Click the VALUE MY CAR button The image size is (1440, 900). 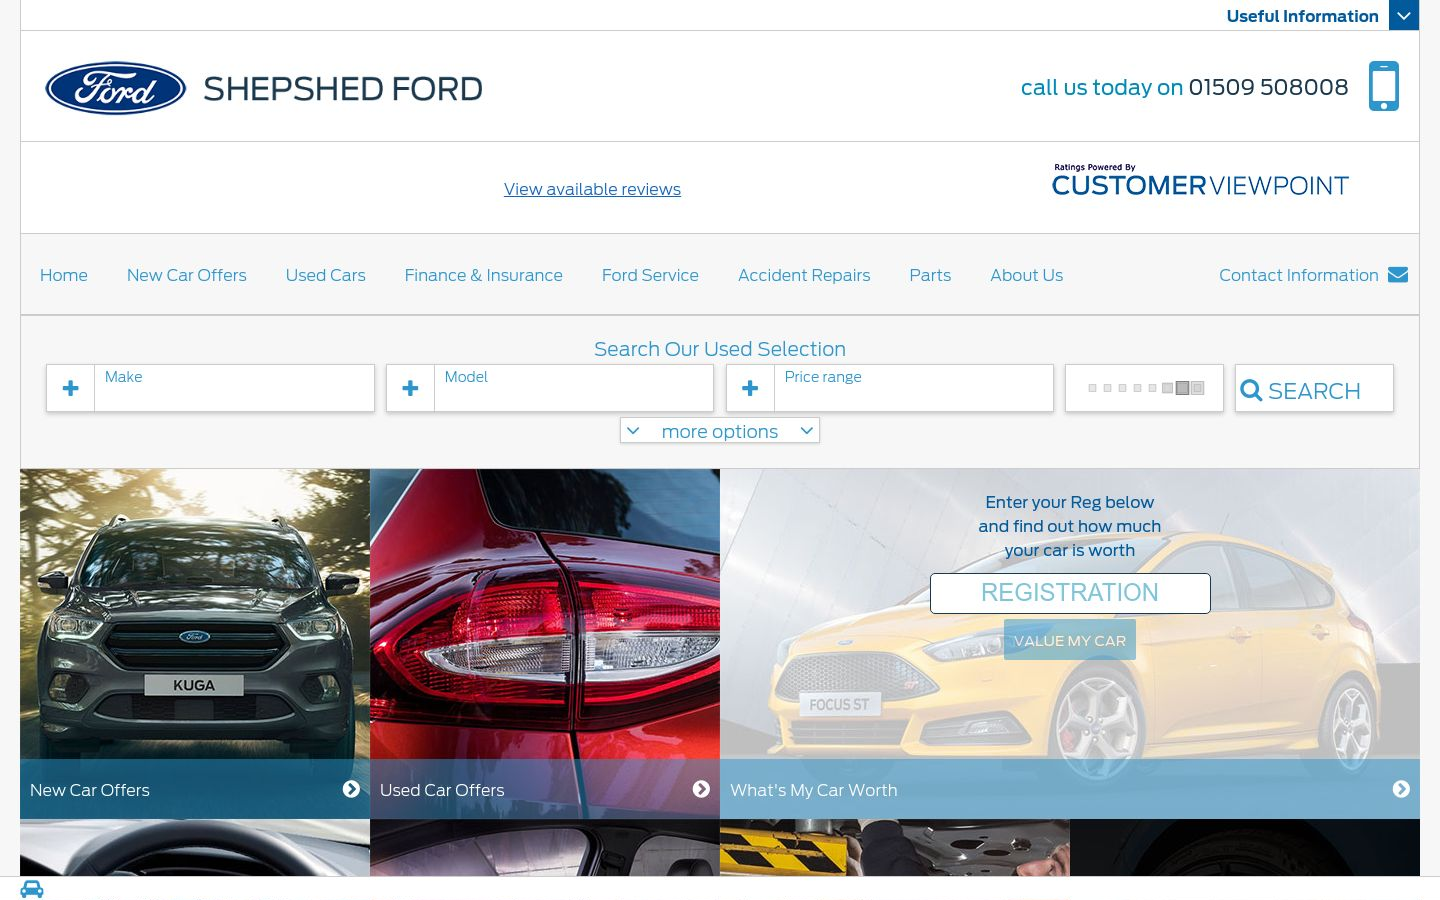(x=1070, y=640)
